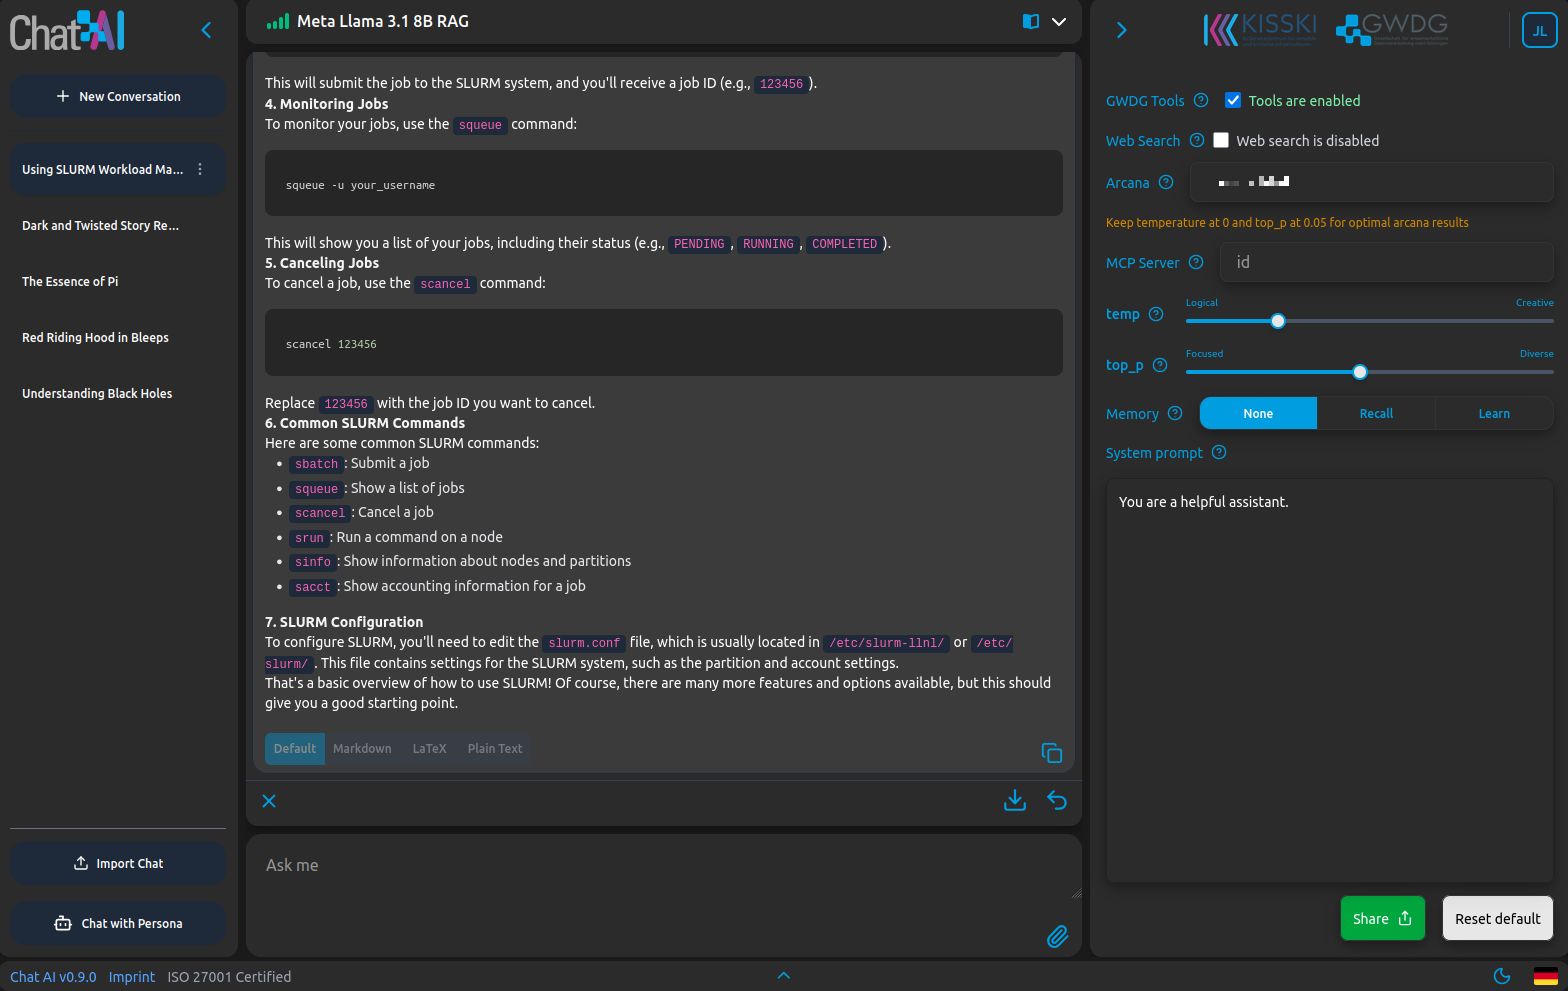This screenshot has height=991, width=1568.
Task: Open top_p help question icon
Action: click(1160, 365)
